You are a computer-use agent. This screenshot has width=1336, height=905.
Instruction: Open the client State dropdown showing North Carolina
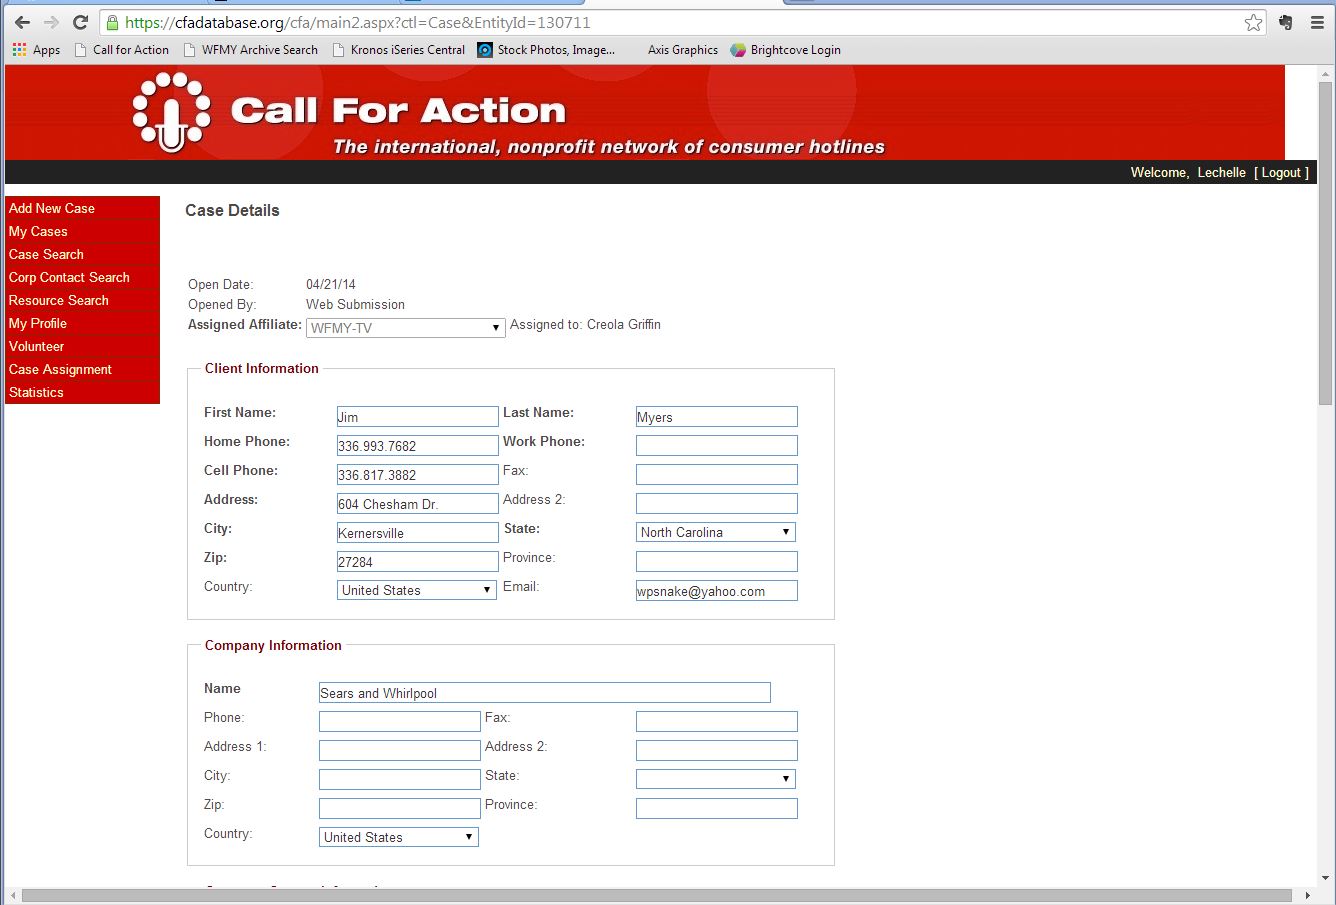coord(716,532)
